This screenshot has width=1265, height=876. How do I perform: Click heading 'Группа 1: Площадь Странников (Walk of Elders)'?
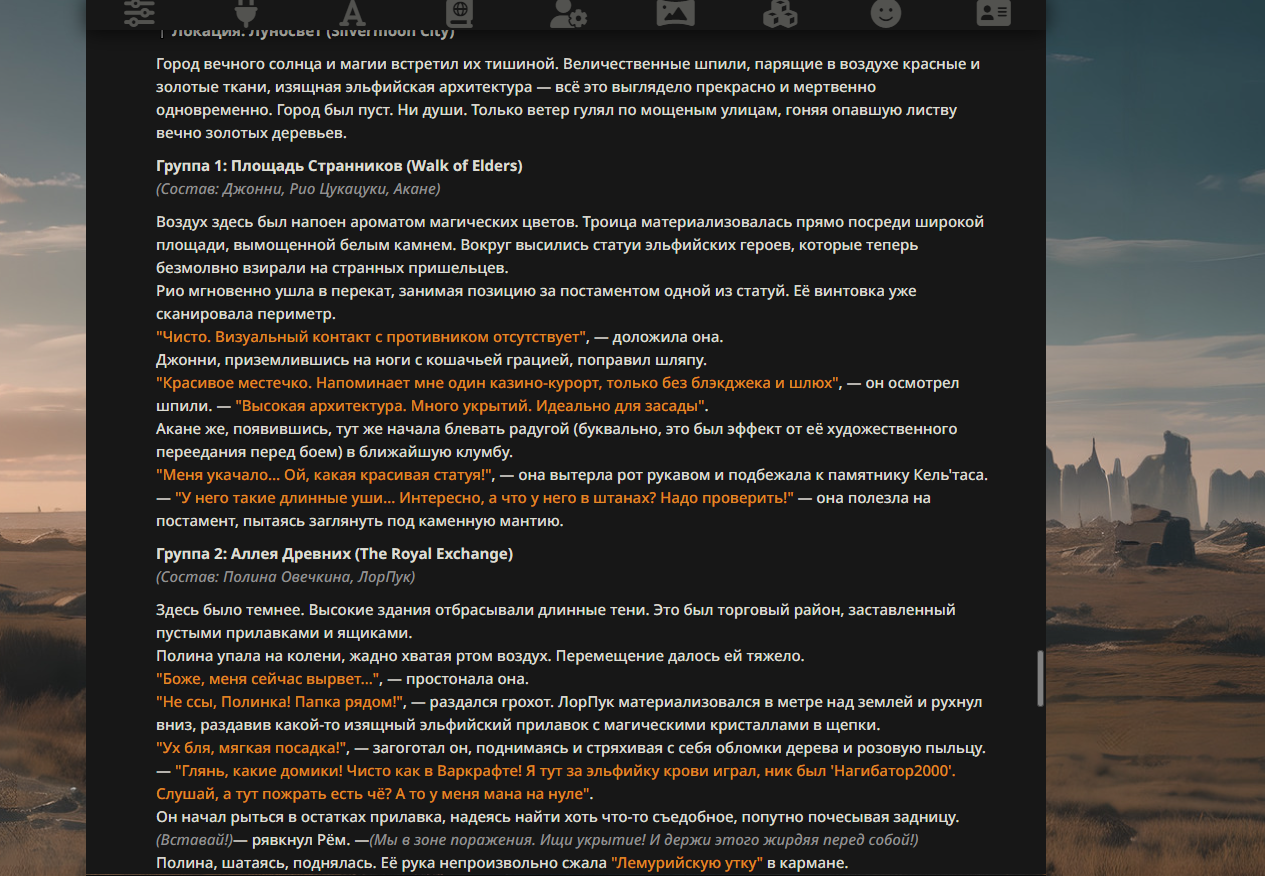pyautogui.click(x=339, y=165)
